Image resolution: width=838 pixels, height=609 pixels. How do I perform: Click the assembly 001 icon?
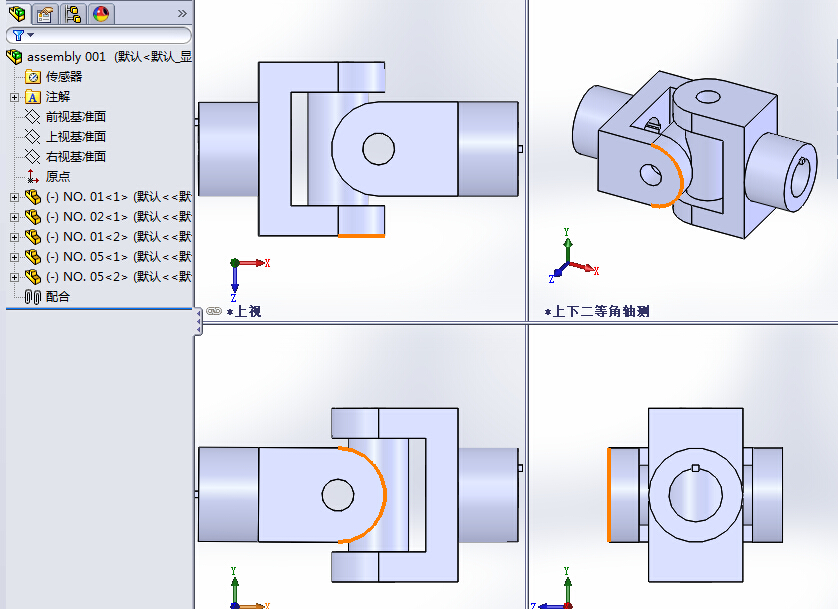point(14,57)
